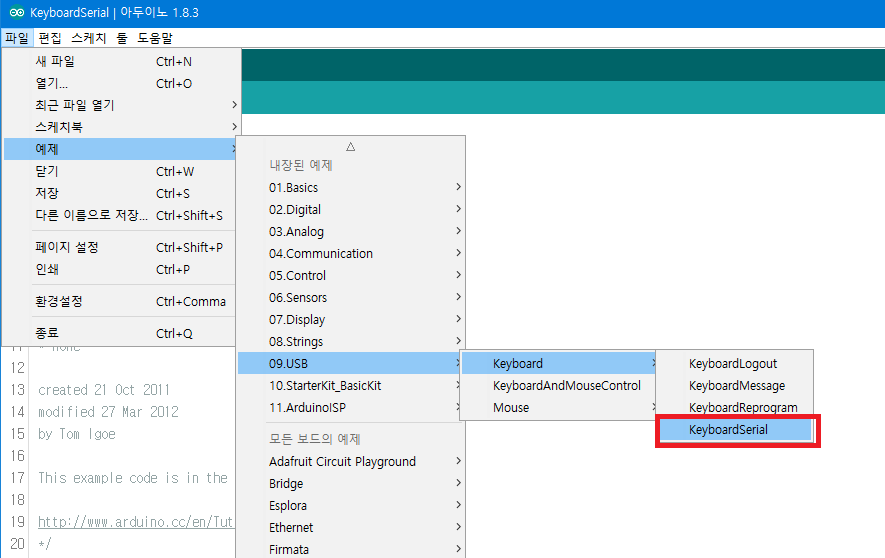This screenshot has height=558, width=885.
Task: Click 'created 21 Oct 2011' code line
Action: click(104, 390)
